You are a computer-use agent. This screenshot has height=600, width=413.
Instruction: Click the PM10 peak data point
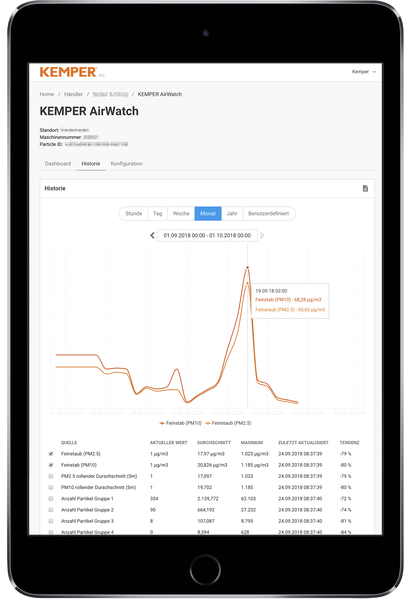coord(248,267)
